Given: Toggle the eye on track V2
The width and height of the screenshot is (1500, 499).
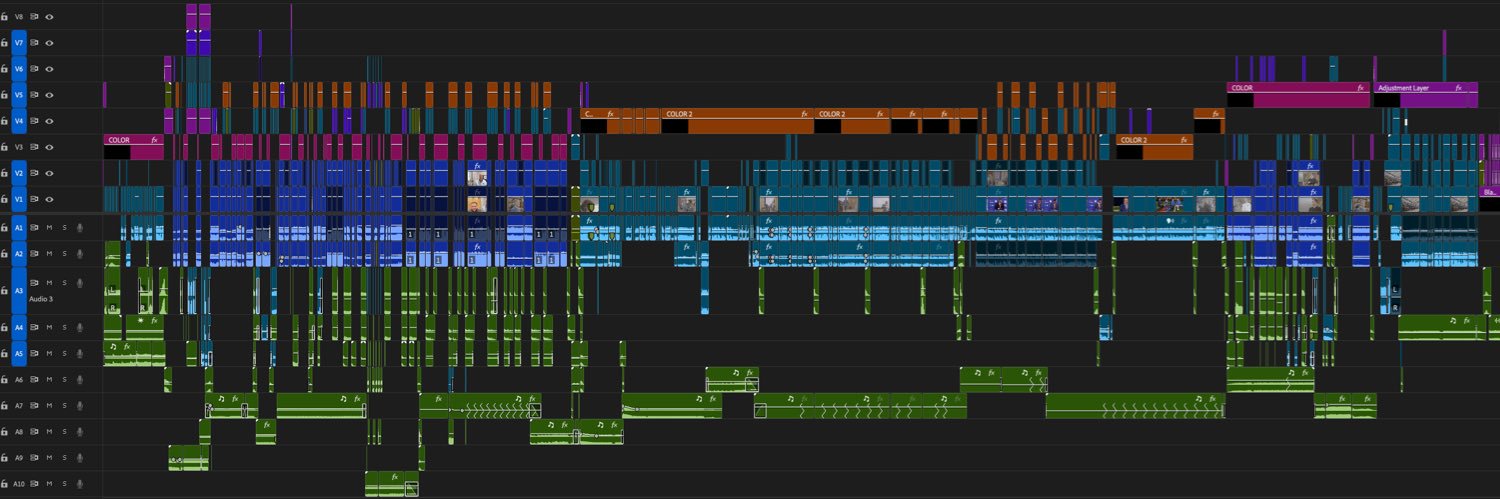Looking at the screenshot, I should (49, 173).
